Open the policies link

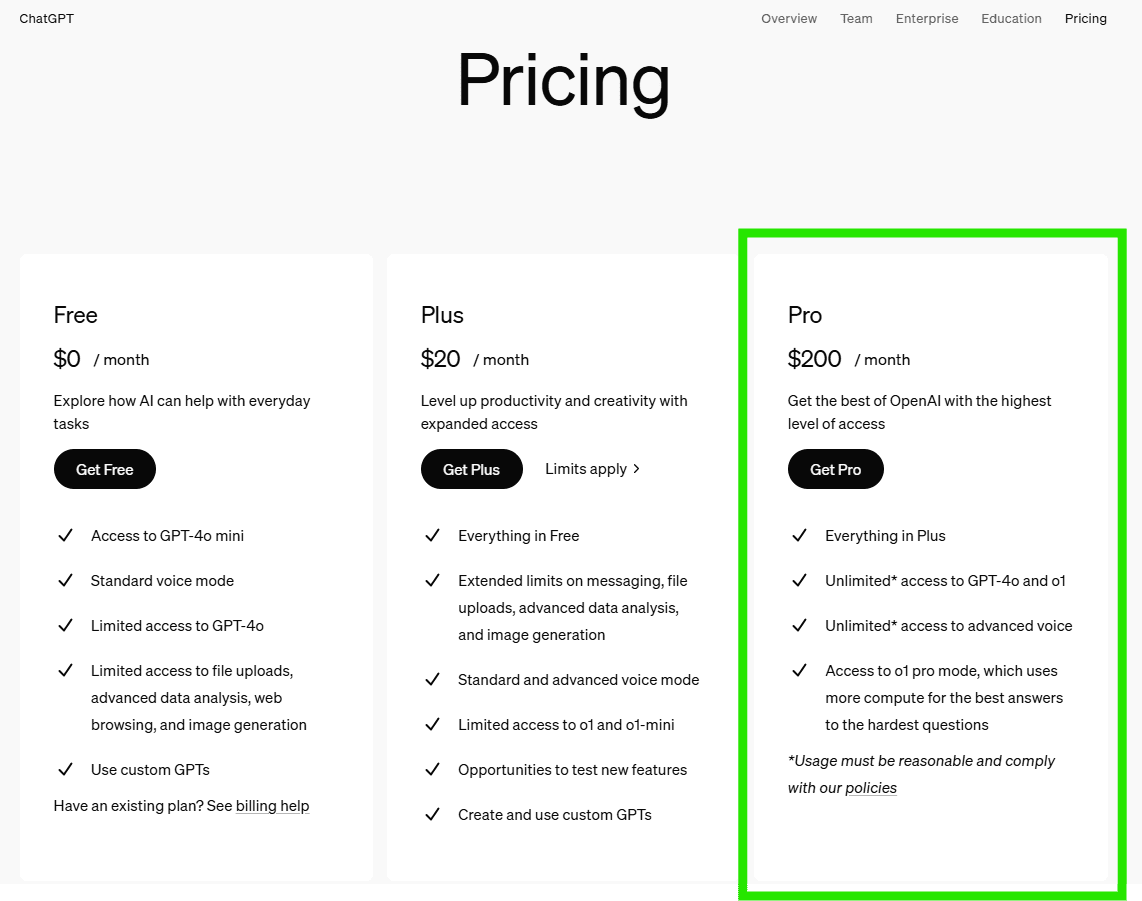871,788
